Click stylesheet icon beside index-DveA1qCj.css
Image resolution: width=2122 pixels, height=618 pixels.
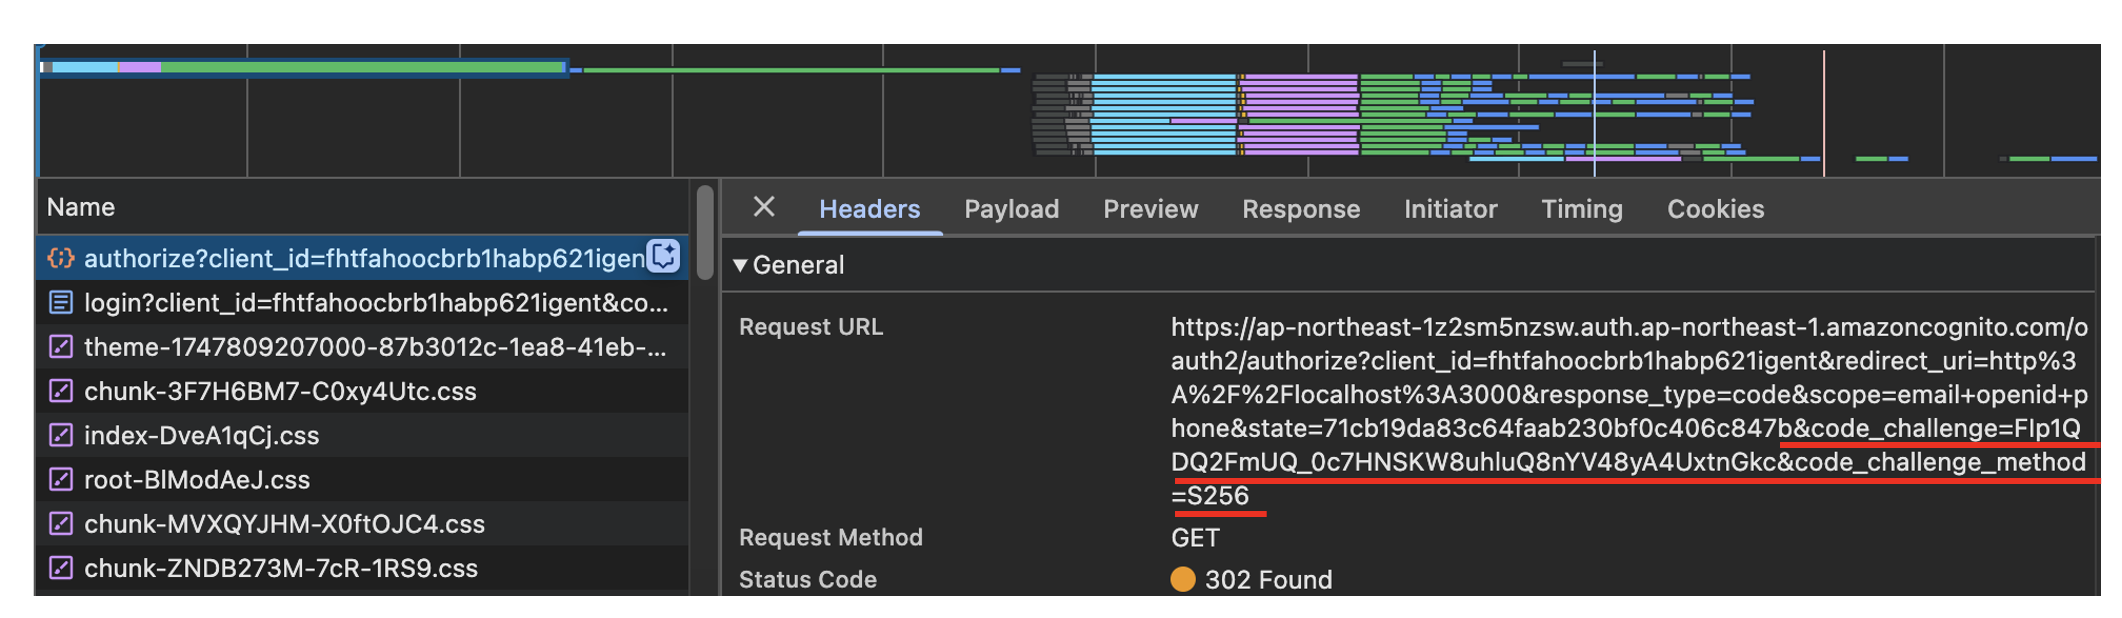(x=61, y=435)
